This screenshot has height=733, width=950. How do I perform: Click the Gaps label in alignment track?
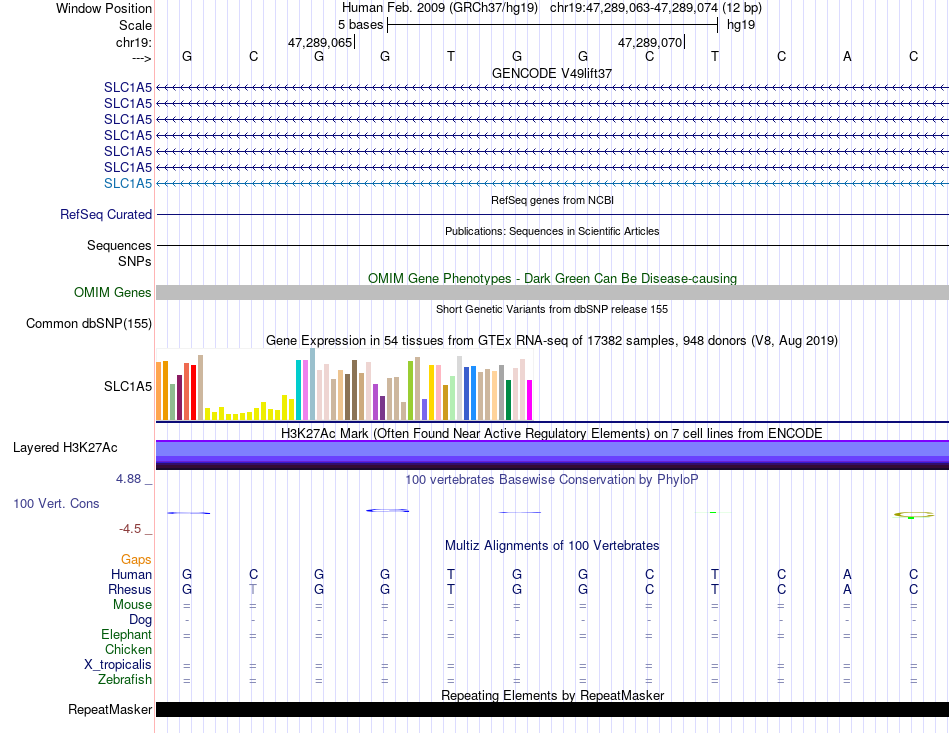pos(136,560)
